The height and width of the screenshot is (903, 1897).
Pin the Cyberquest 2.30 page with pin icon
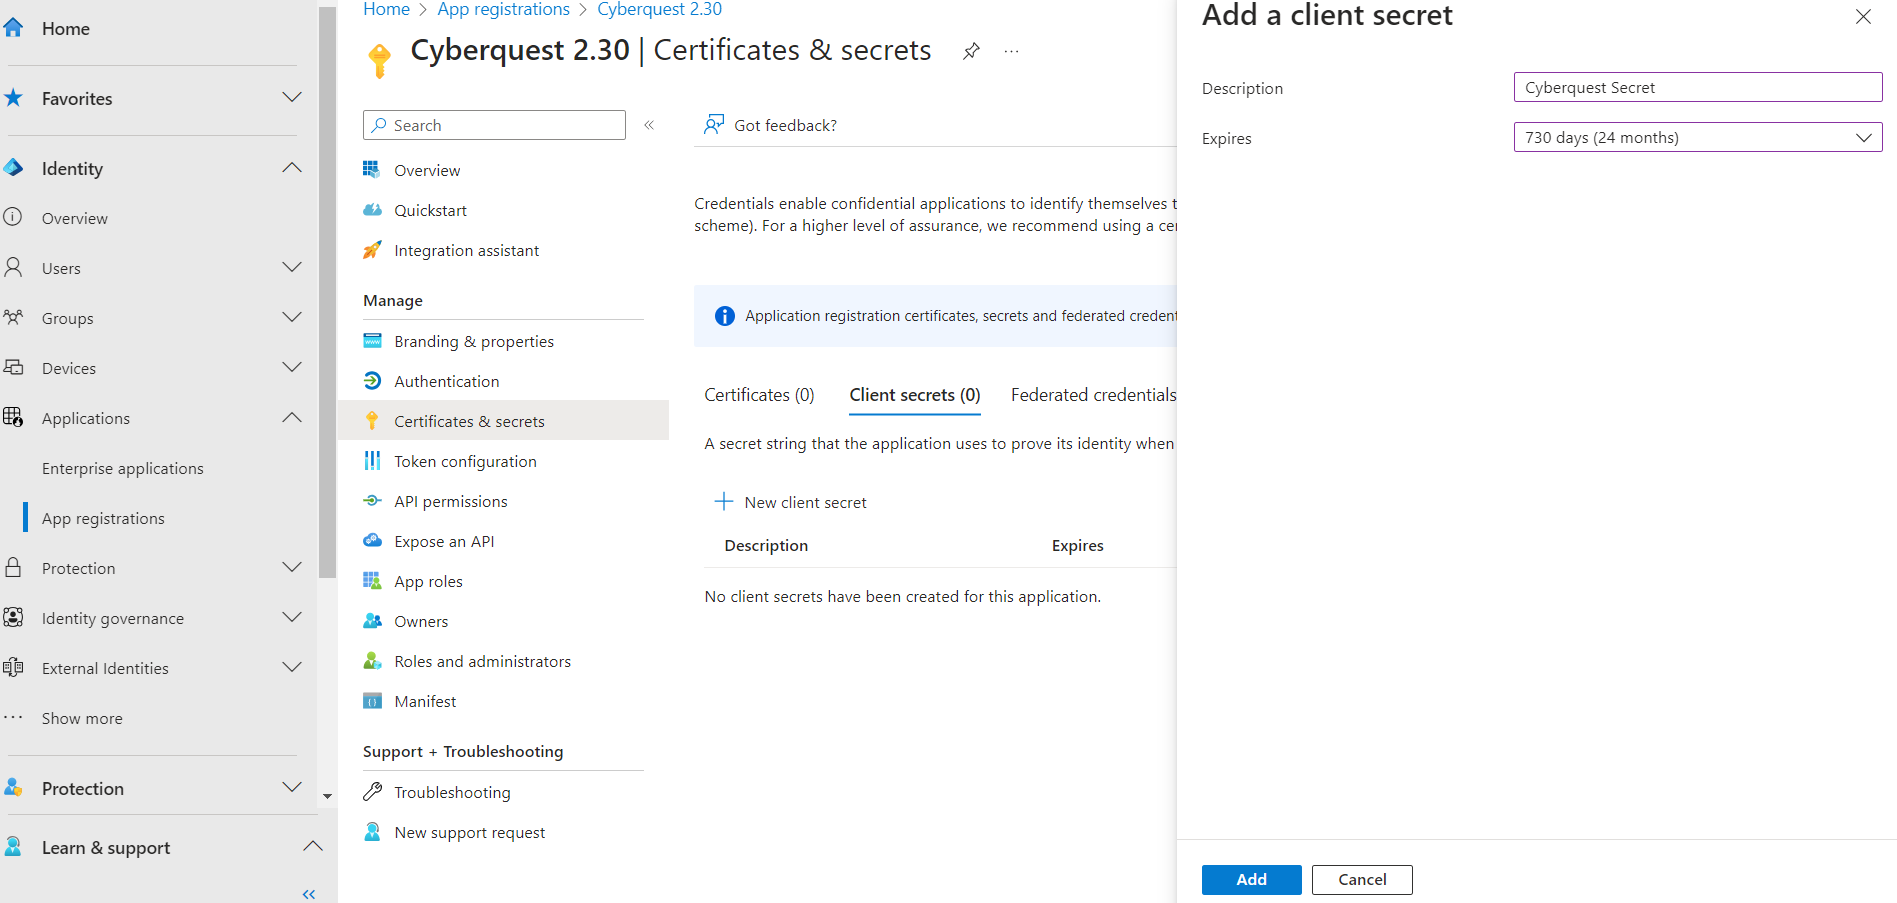971,51
